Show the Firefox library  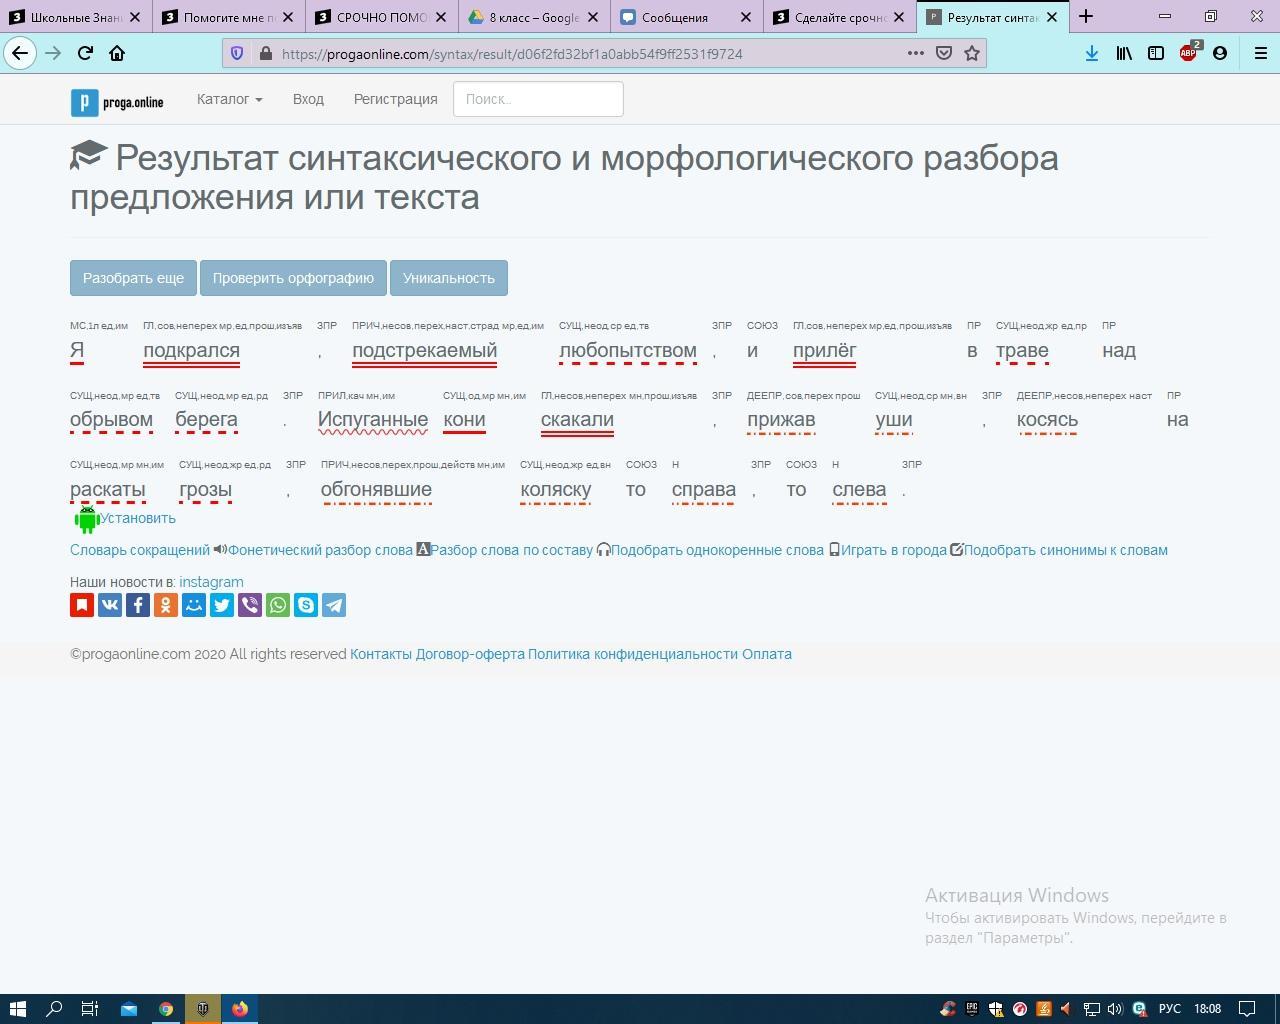tap(1124, 54)
